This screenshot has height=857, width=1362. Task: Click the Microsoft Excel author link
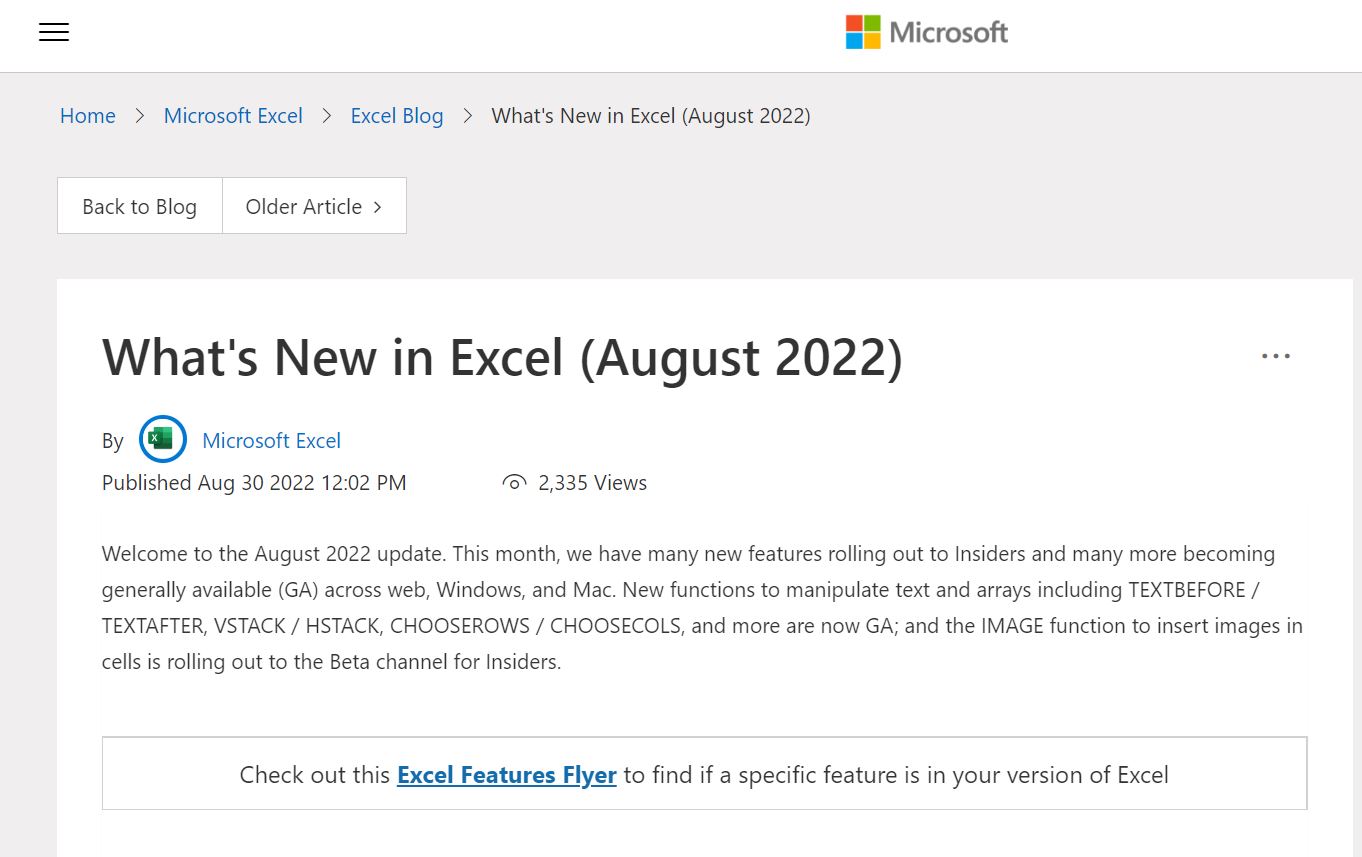[271, 440]
